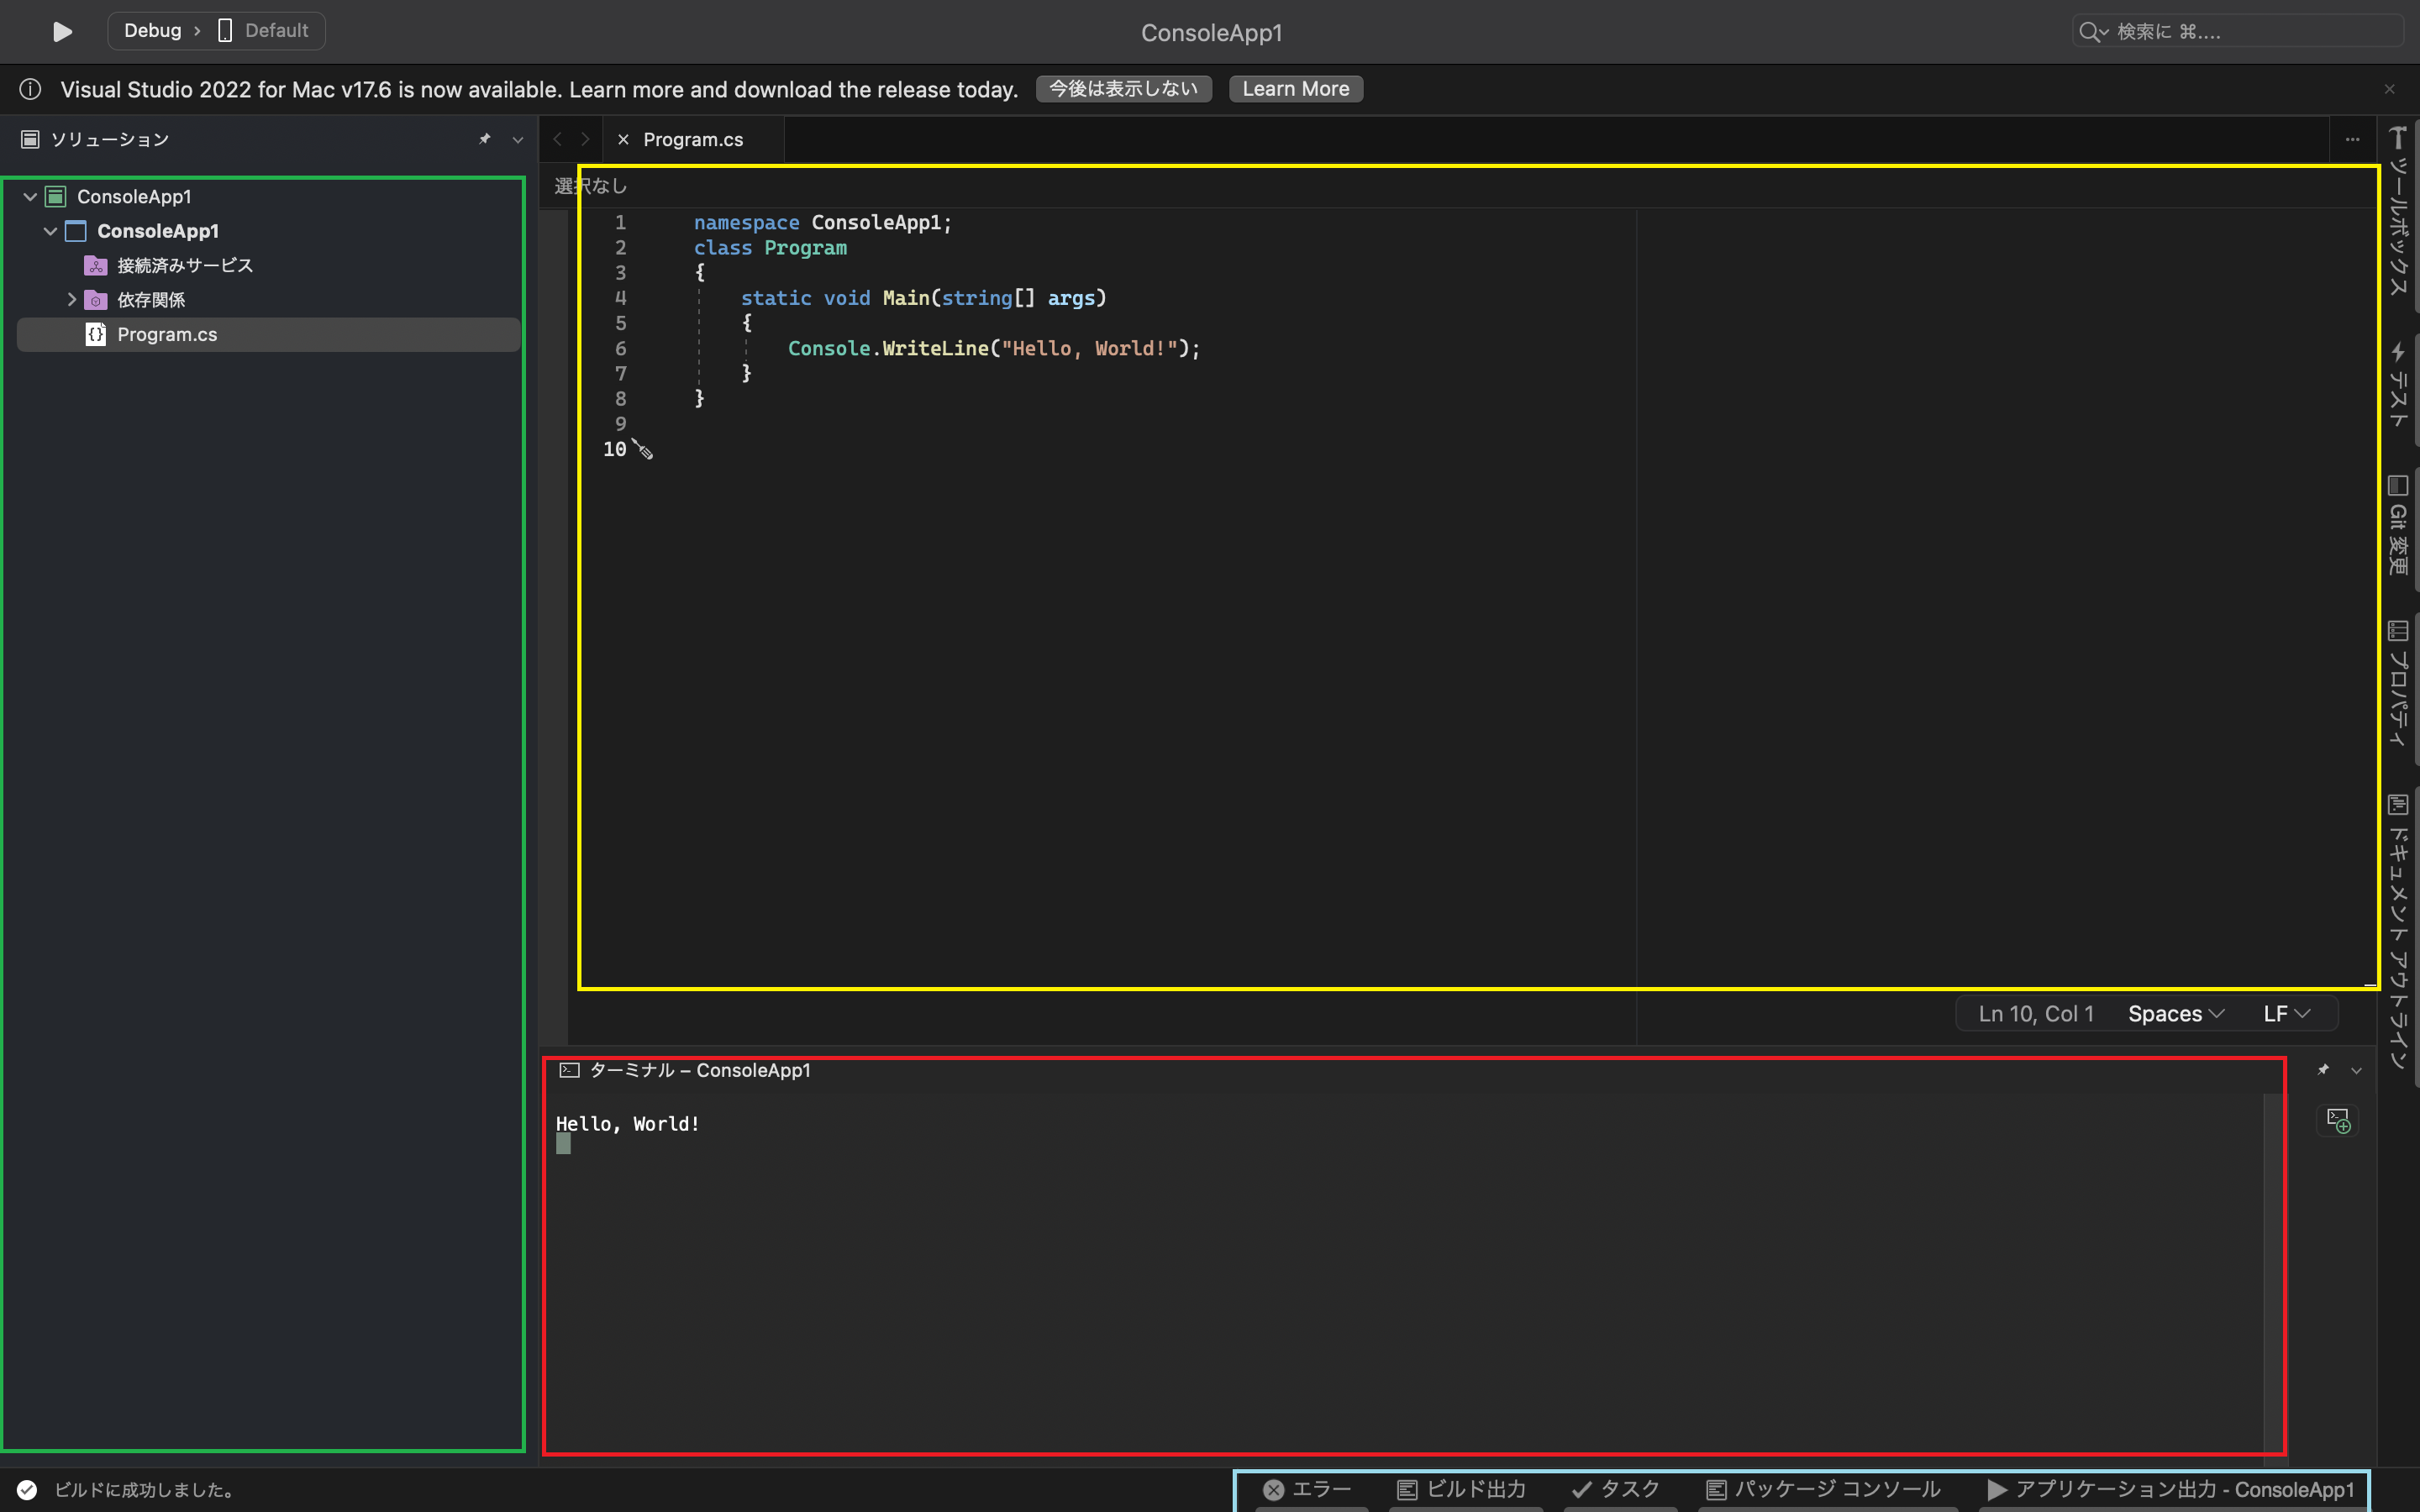Image resolution: width=2420 pixels, height=1512 pixels.
Task: Open the Spaces indentation dropdown
Action: (2175, 1014)
